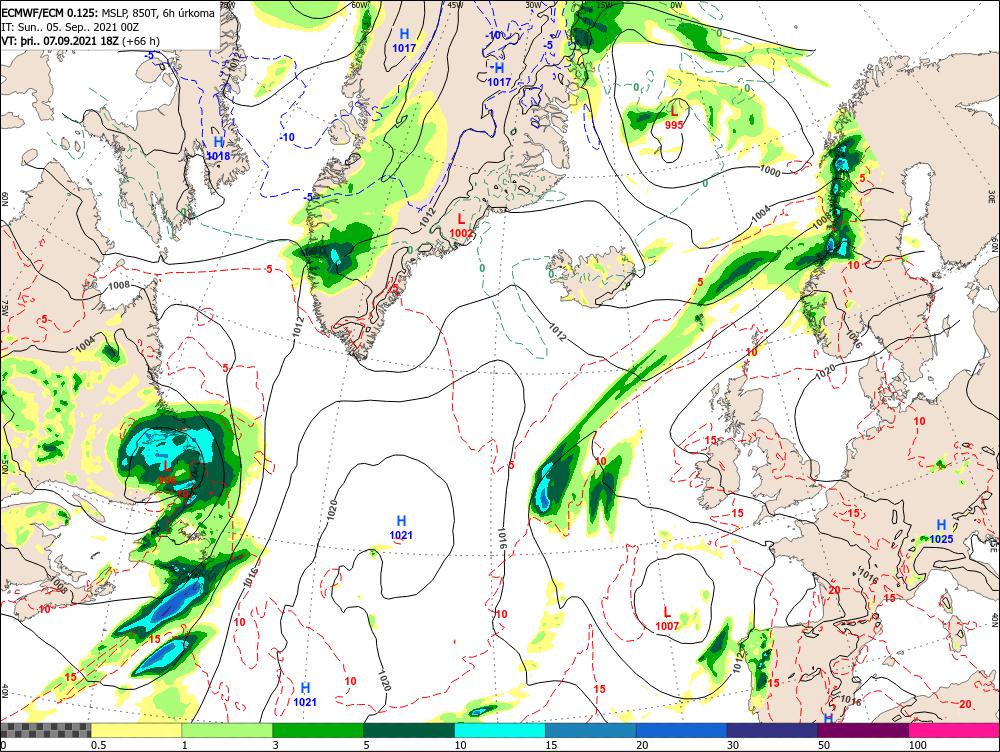1000x752 pixels.
Task: Click the L 996 low over Newfoundland storm
Action: pos(167,473)
